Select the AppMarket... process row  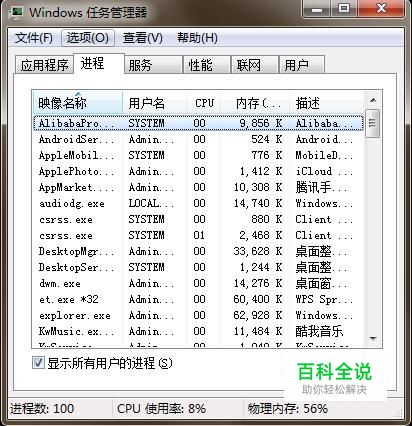(198, 187)
